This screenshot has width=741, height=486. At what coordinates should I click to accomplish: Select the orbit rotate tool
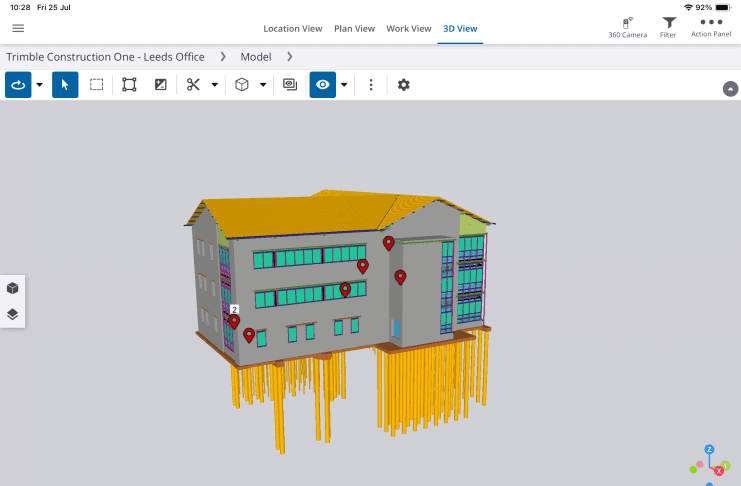pos(18,85)
